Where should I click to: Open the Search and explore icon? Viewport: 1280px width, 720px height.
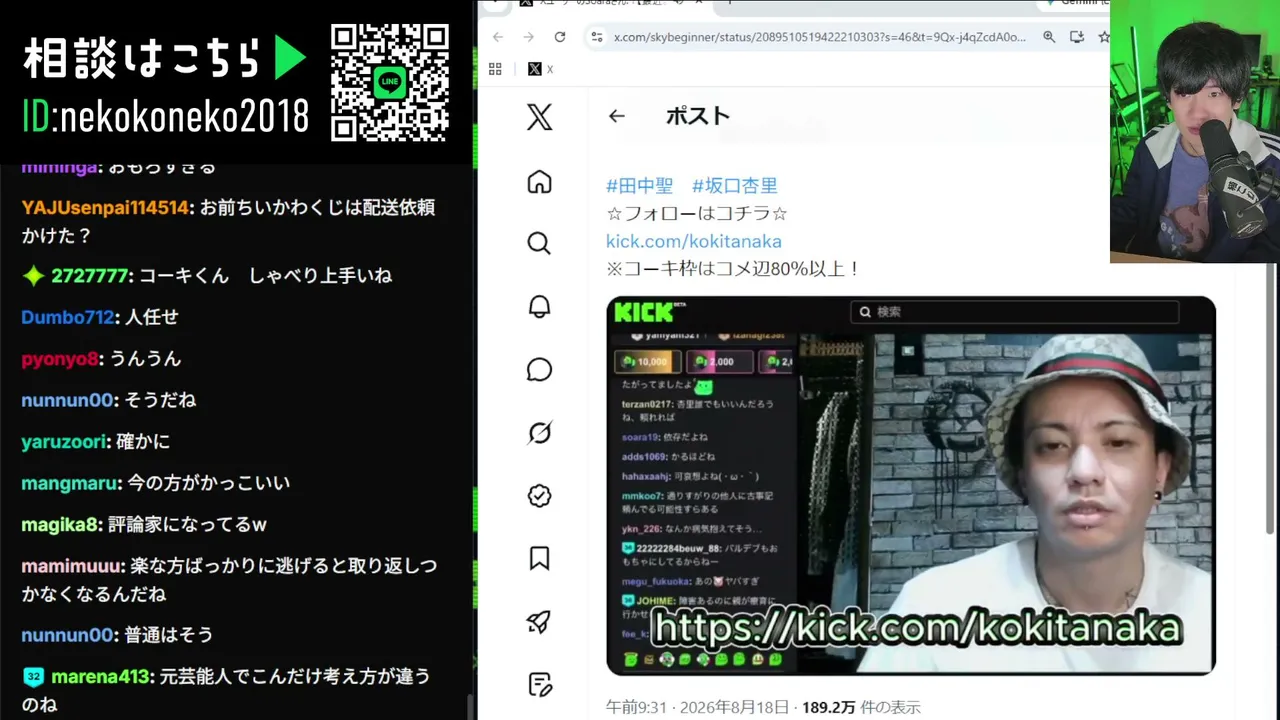(x=539, y=244)
